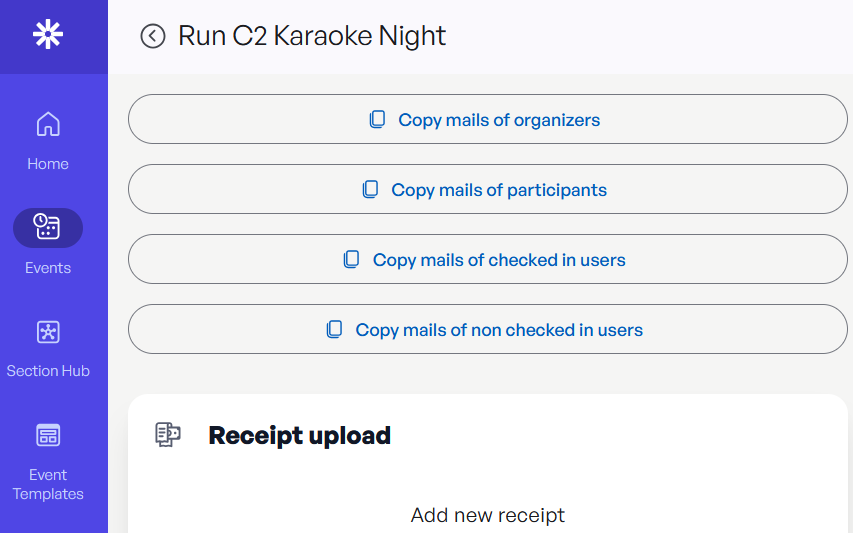This screenshot has height=533, width=853.
Task: Open Section Hub label in sidebar
Action: tap(48, 371)
